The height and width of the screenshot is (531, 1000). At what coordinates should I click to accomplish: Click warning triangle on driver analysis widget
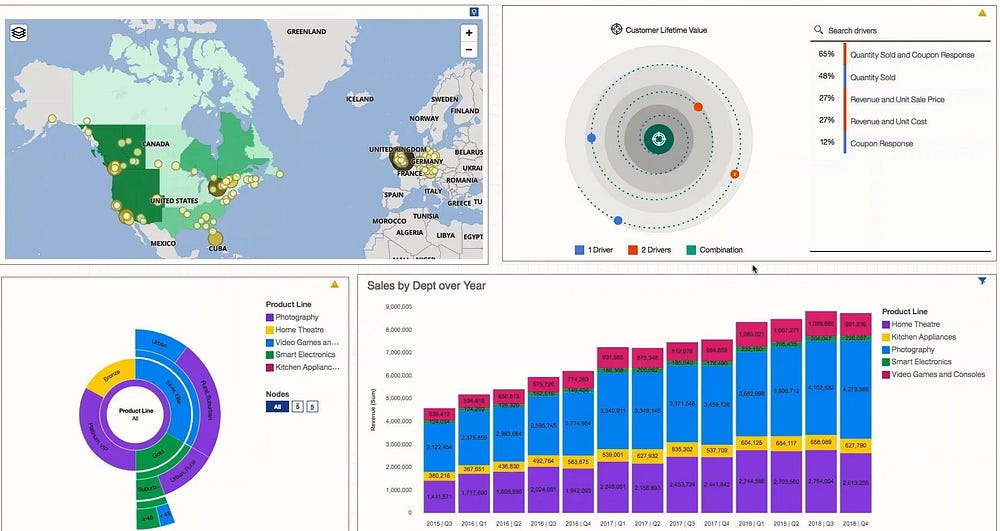(x=982, y=13)
